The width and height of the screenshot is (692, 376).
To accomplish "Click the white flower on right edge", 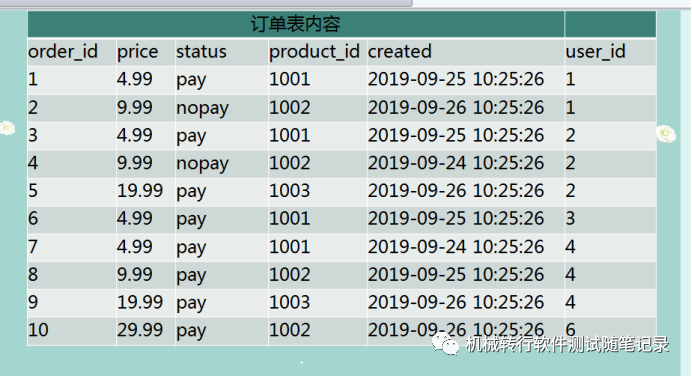I will pyautogui.click(x=666, y=134).
